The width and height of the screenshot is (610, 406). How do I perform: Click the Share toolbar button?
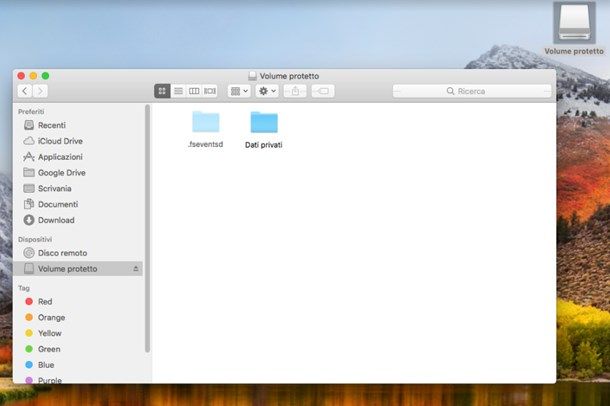(x=295, y=91)
